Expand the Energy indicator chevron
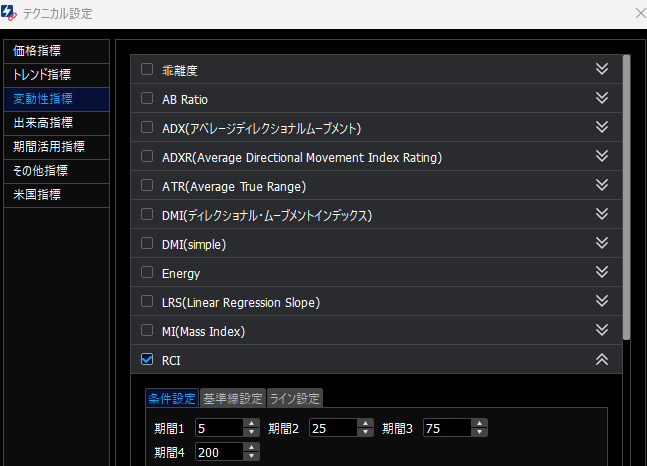 [601, 272]
